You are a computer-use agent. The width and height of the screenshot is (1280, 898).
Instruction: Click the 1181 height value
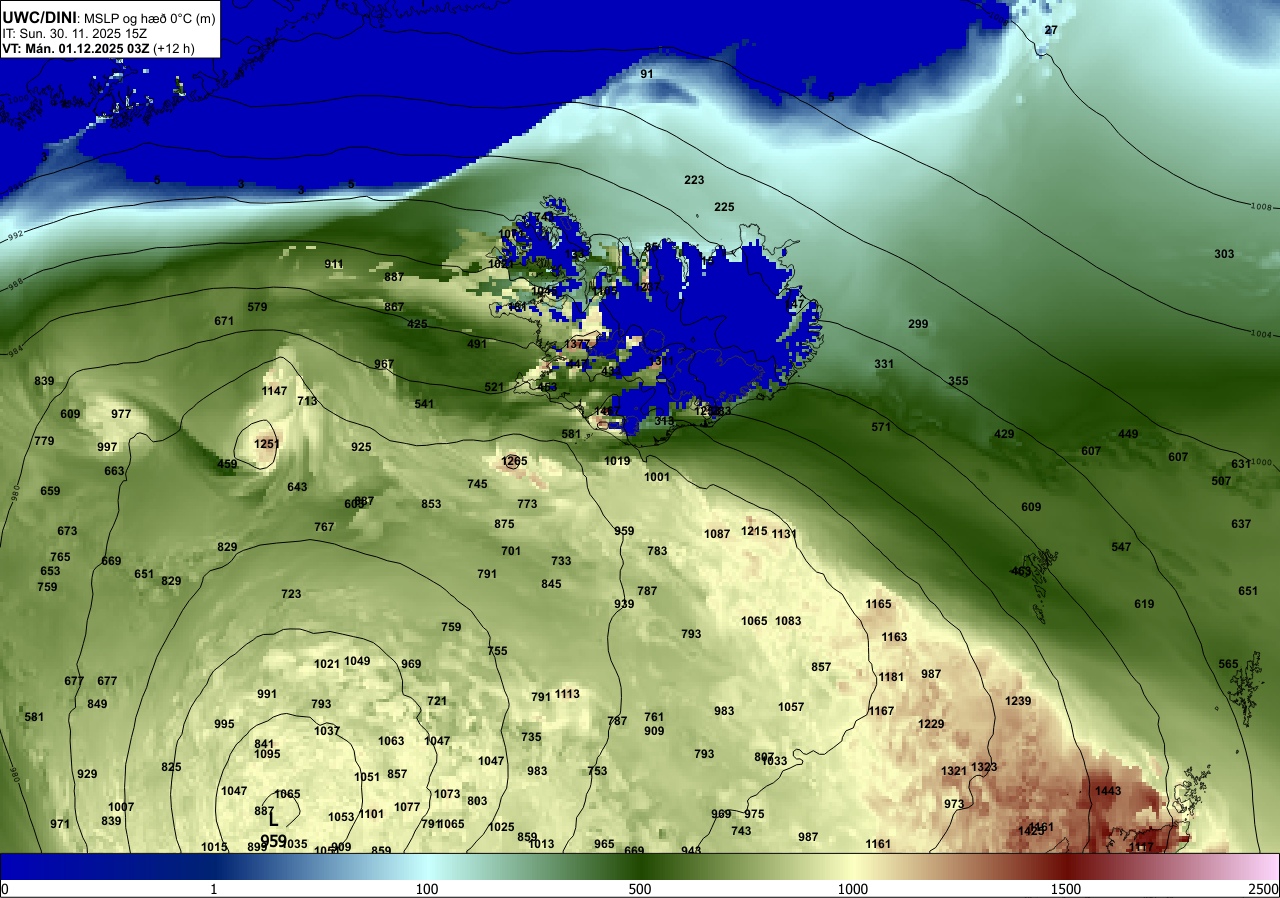tap(891, 677)
